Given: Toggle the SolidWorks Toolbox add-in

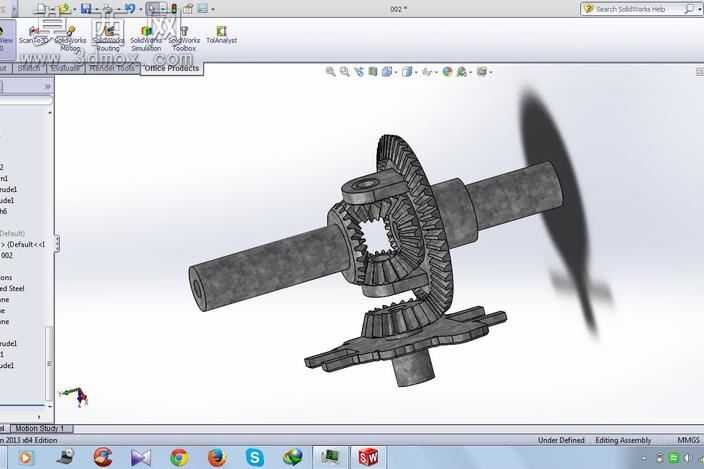Looking at the screenshot, I should coord(184,38).
